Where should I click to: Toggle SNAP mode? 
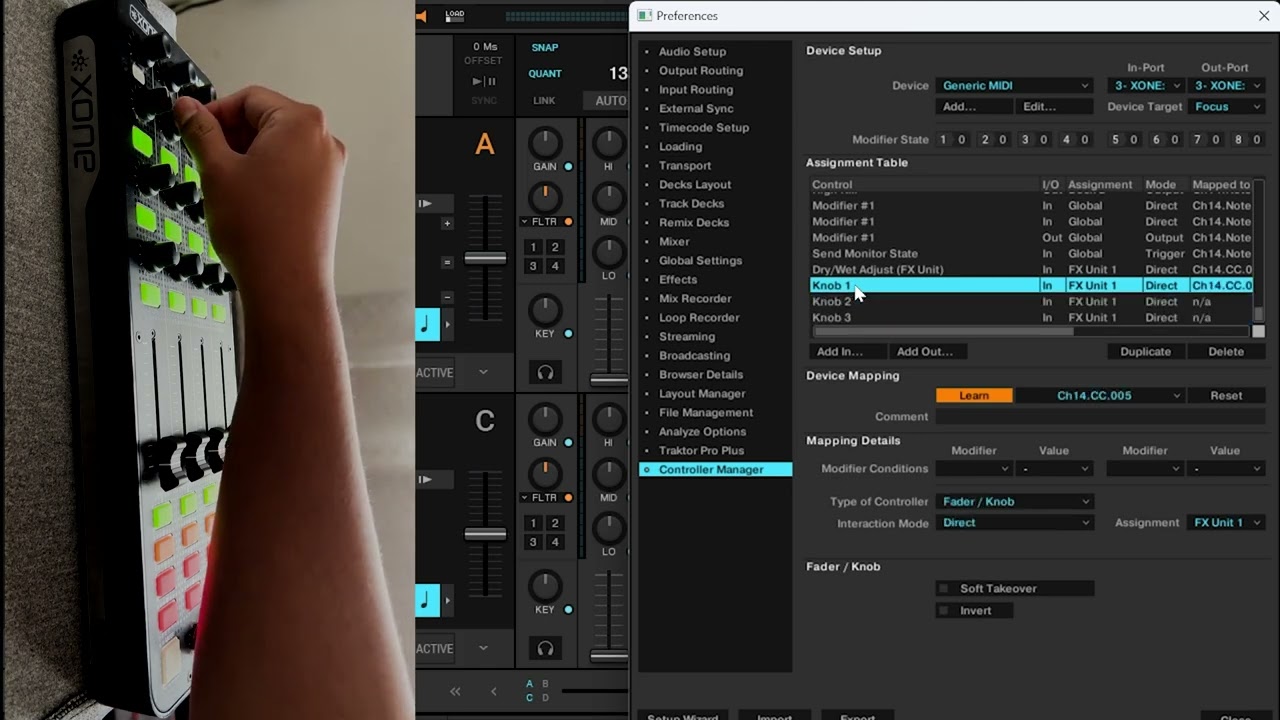tap(545, 47)
